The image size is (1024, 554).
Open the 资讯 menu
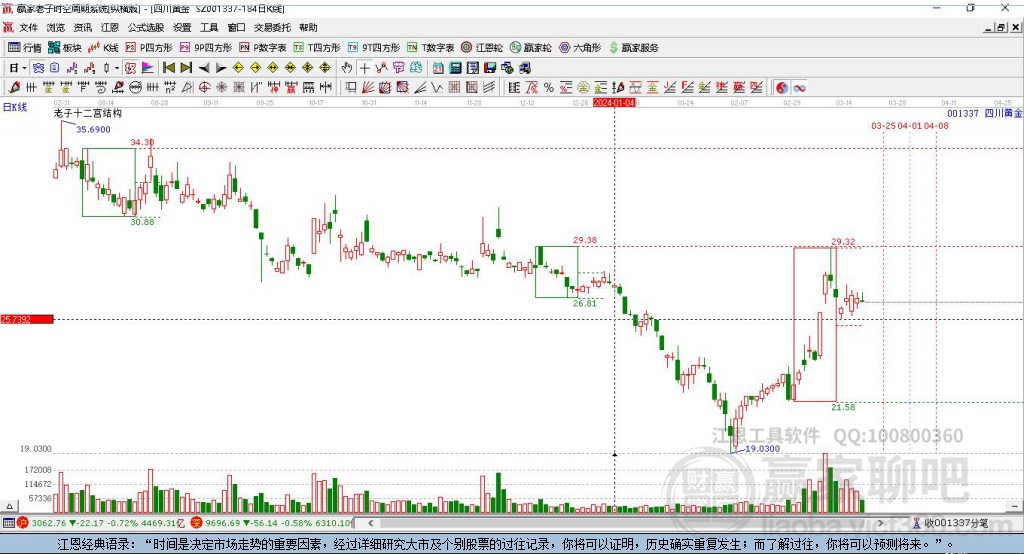click(83, 27)
